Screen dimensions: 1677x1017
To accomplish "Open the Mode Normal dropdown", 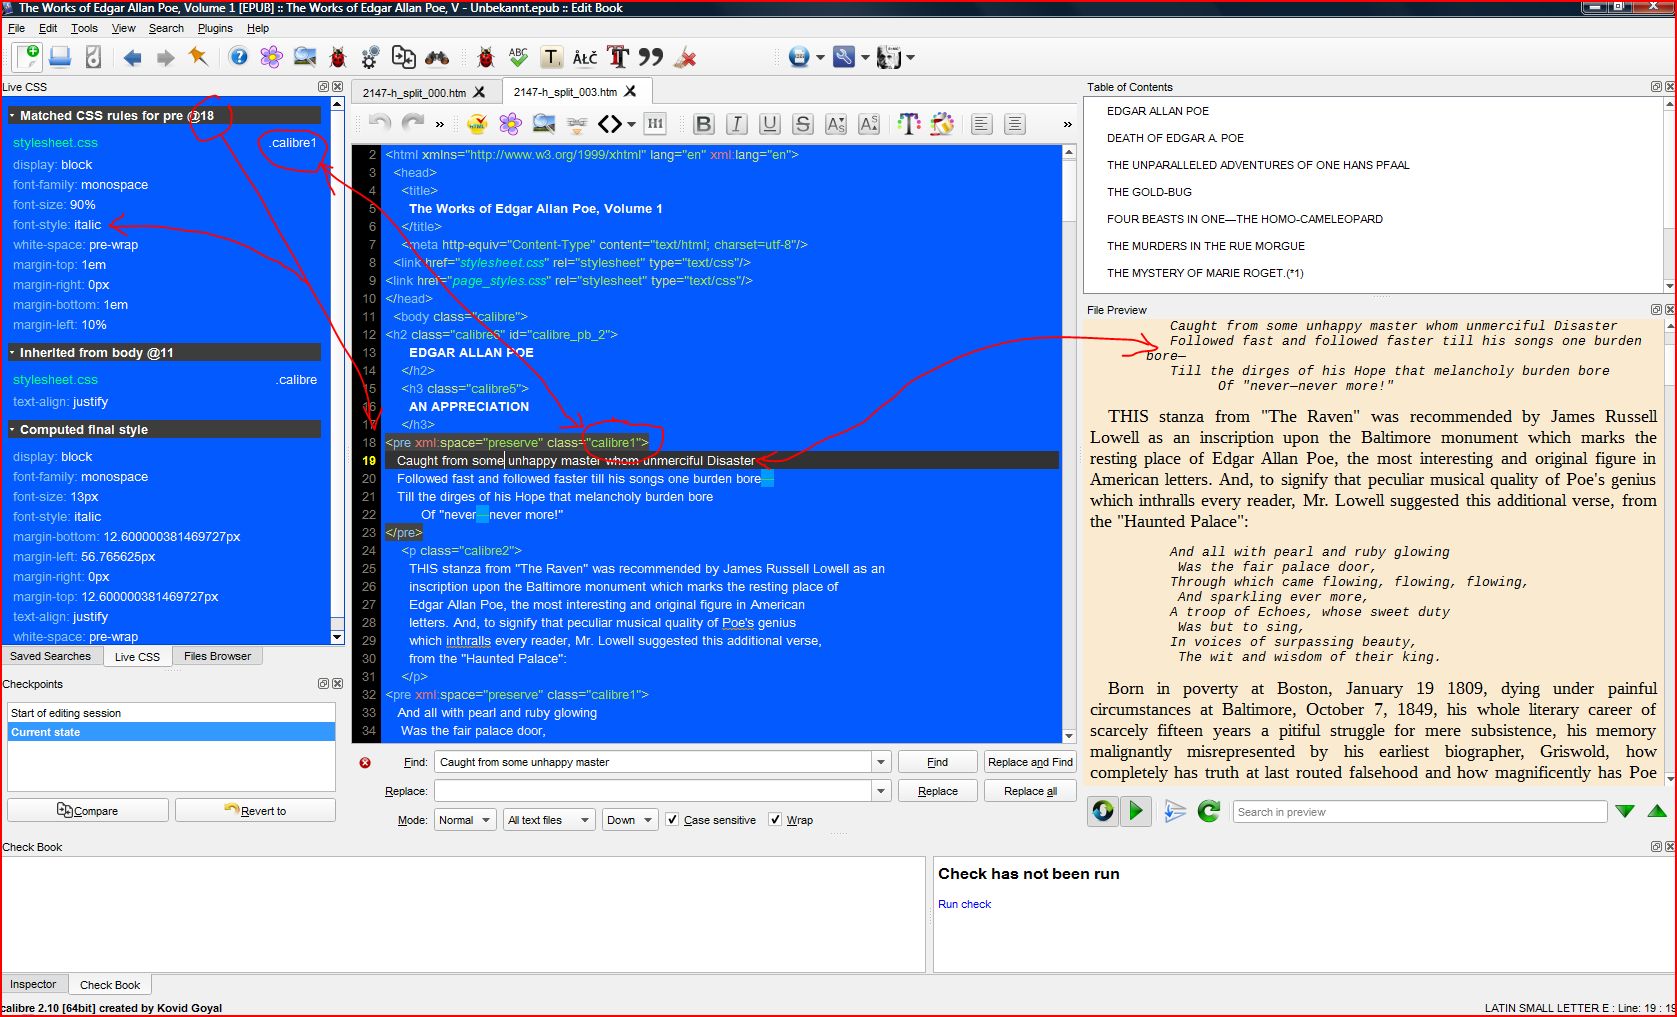I will point(465,820).
